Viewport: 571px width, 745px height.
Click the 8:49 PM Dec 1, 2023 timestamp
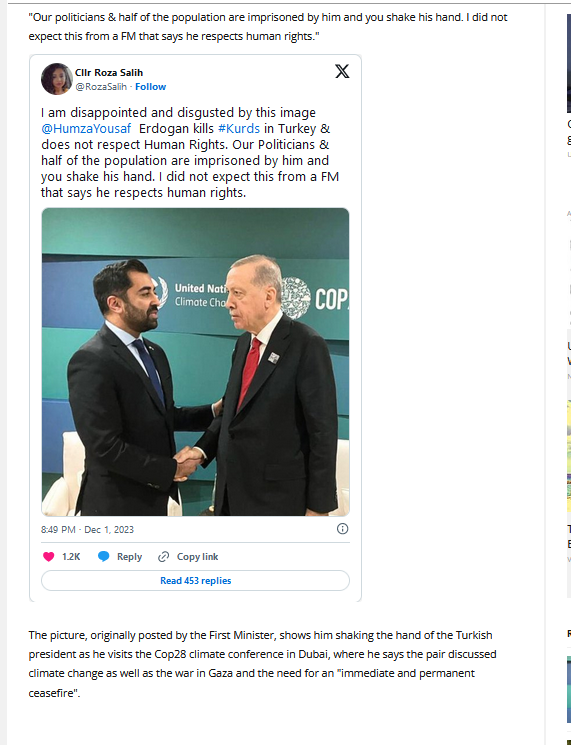[87, 529]
